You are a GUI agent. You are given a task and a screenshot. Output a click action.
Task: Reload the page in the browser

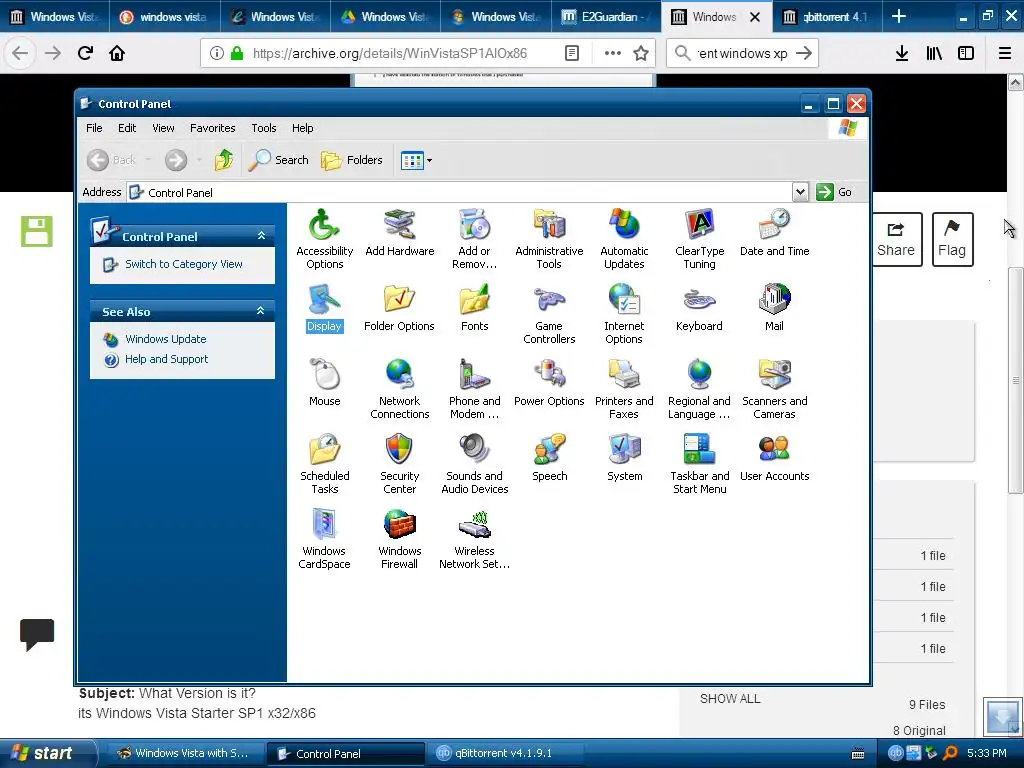(85, 54)
